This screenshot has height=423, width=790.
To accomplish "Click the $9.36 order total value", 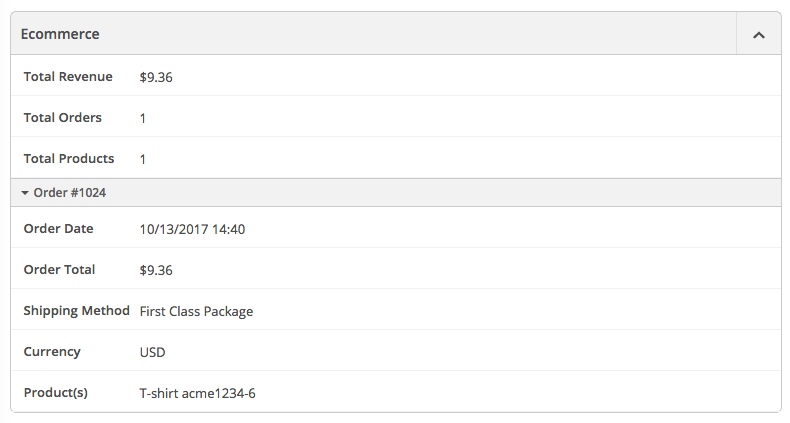I will click(156, 270).
